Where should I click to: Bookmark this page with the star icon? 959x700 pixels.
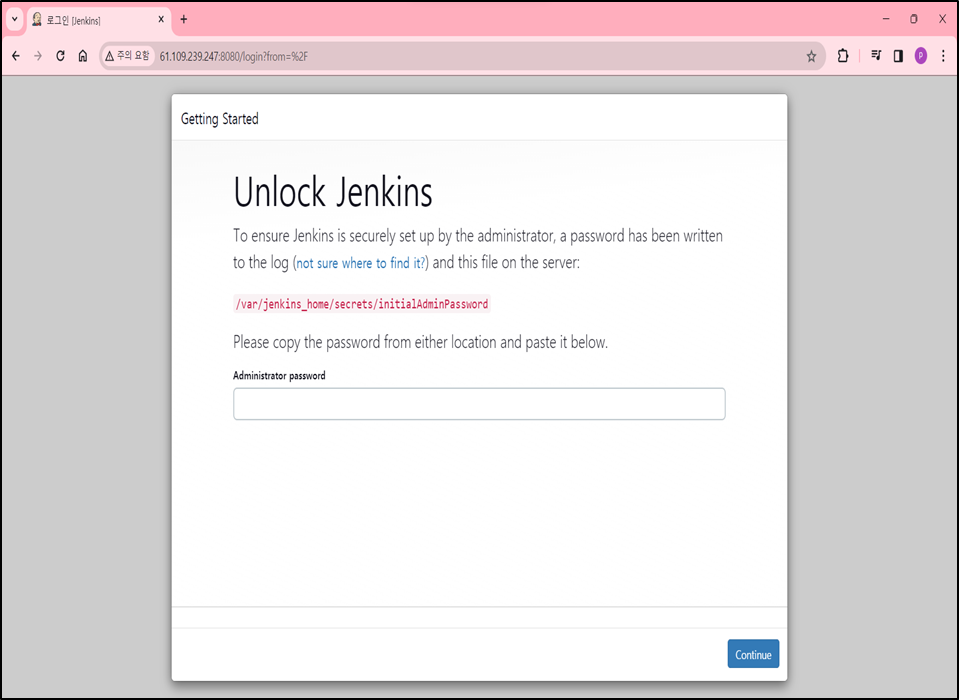tap(811, 56)
